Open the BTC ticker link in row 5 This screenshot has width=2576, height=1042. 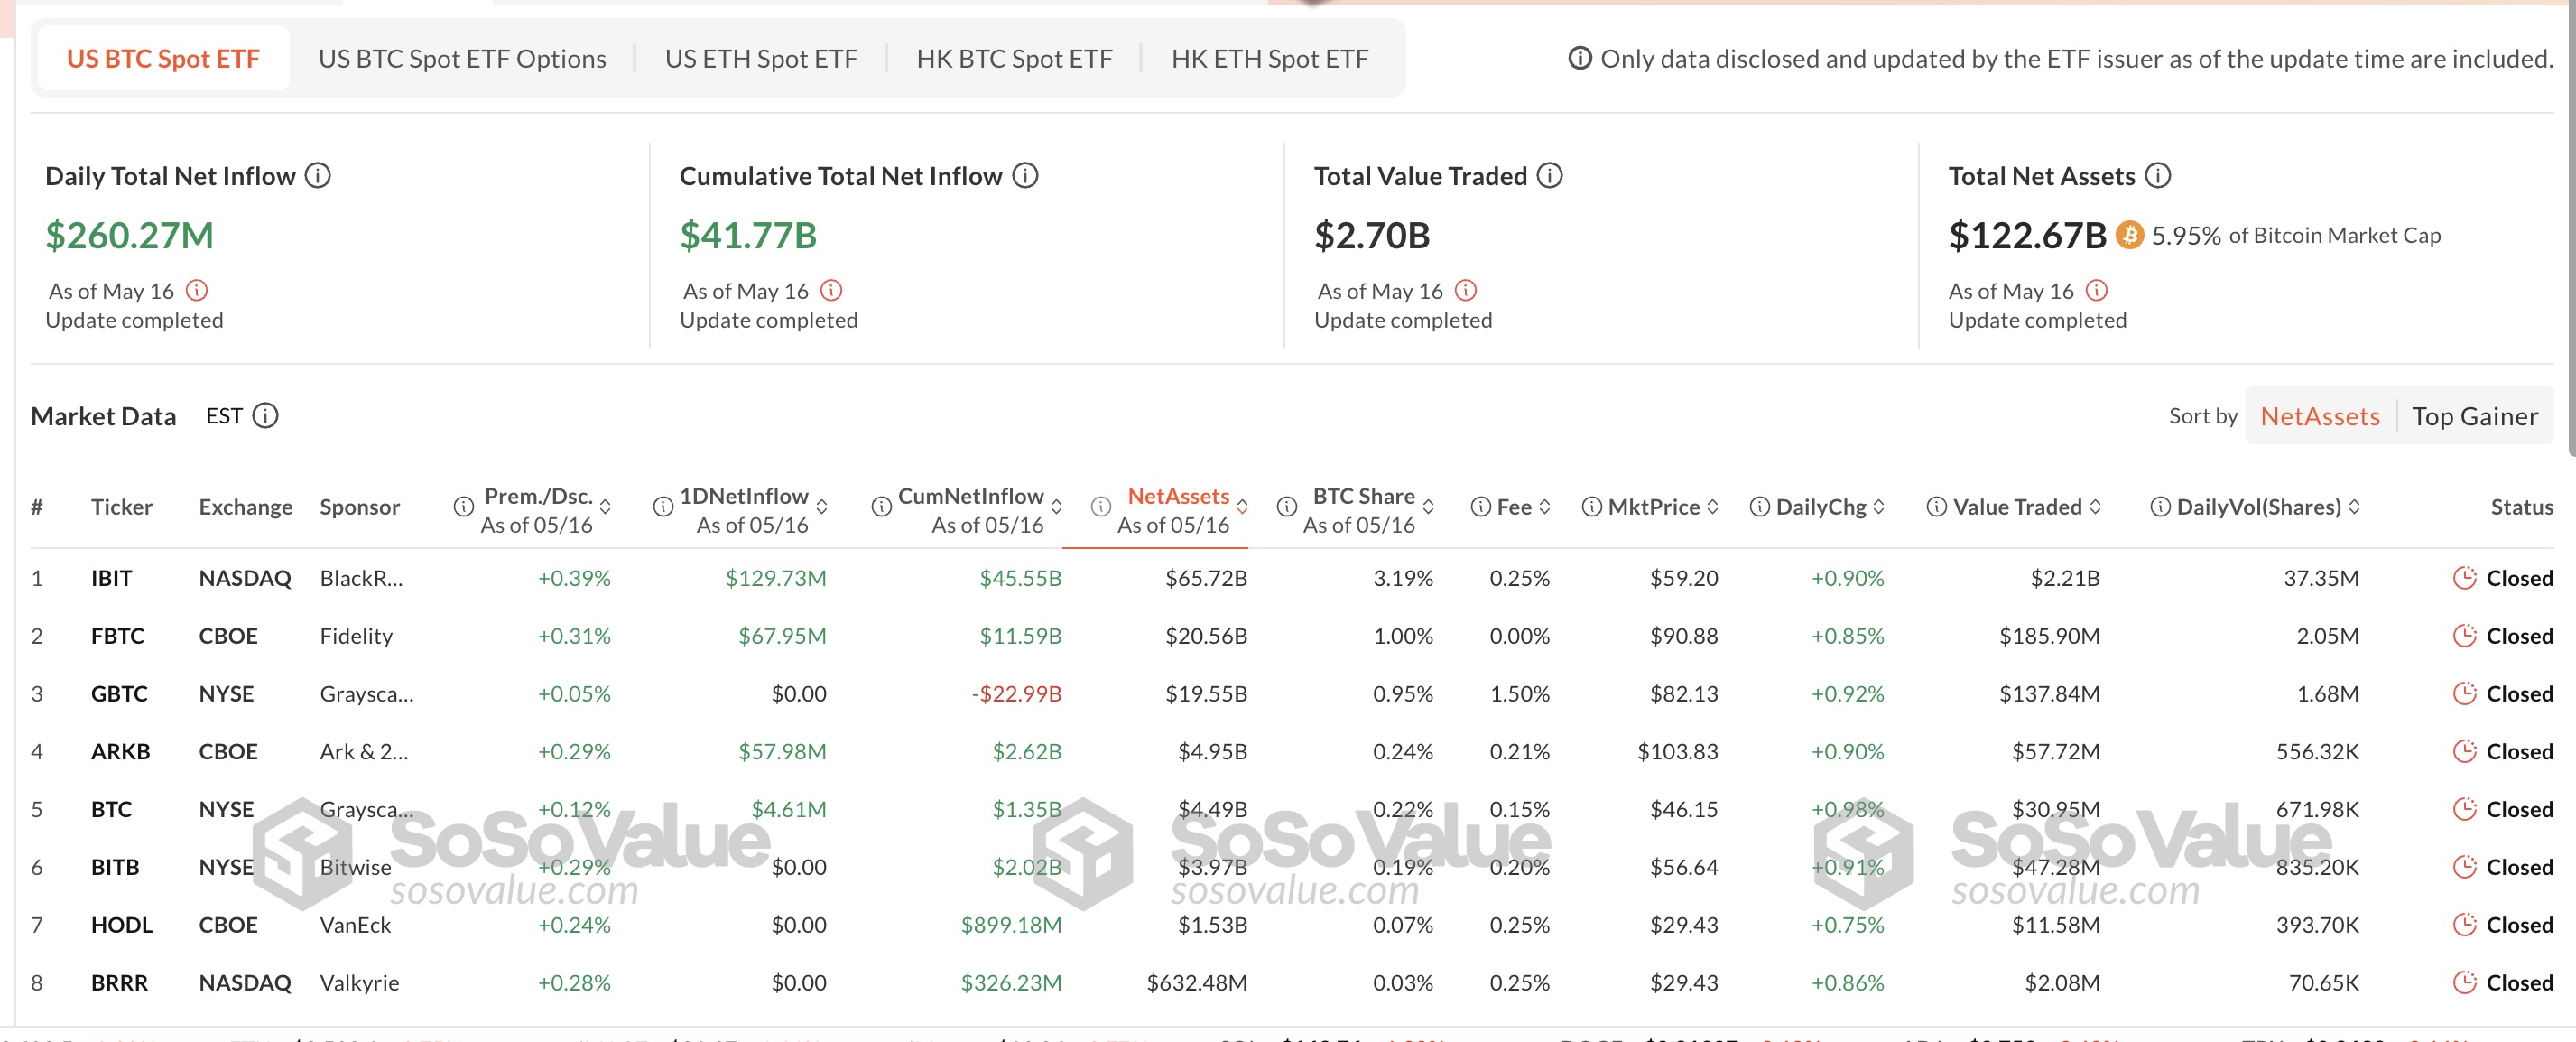coord(111,809)
